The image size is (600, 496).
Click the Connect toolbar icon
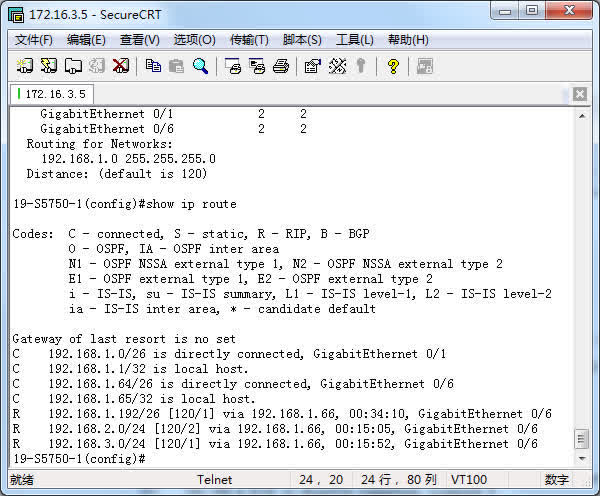(x=24, y=66)
